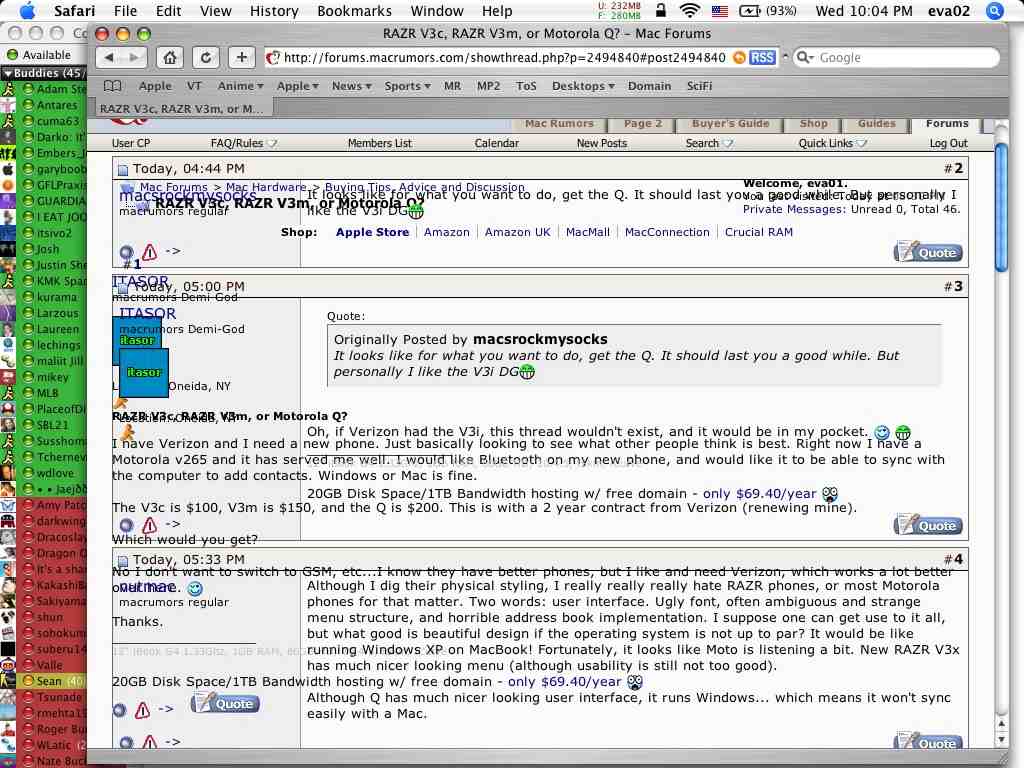Click the Private Messages link

[x=794, y=209]
